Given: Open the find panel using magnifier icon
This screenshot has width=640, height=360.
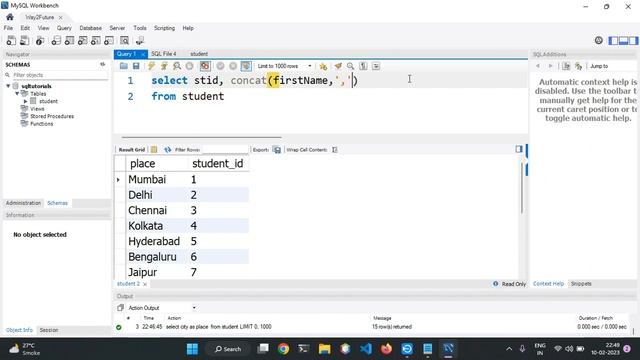Looking at the screenshot, I should [x=350, y=66].
